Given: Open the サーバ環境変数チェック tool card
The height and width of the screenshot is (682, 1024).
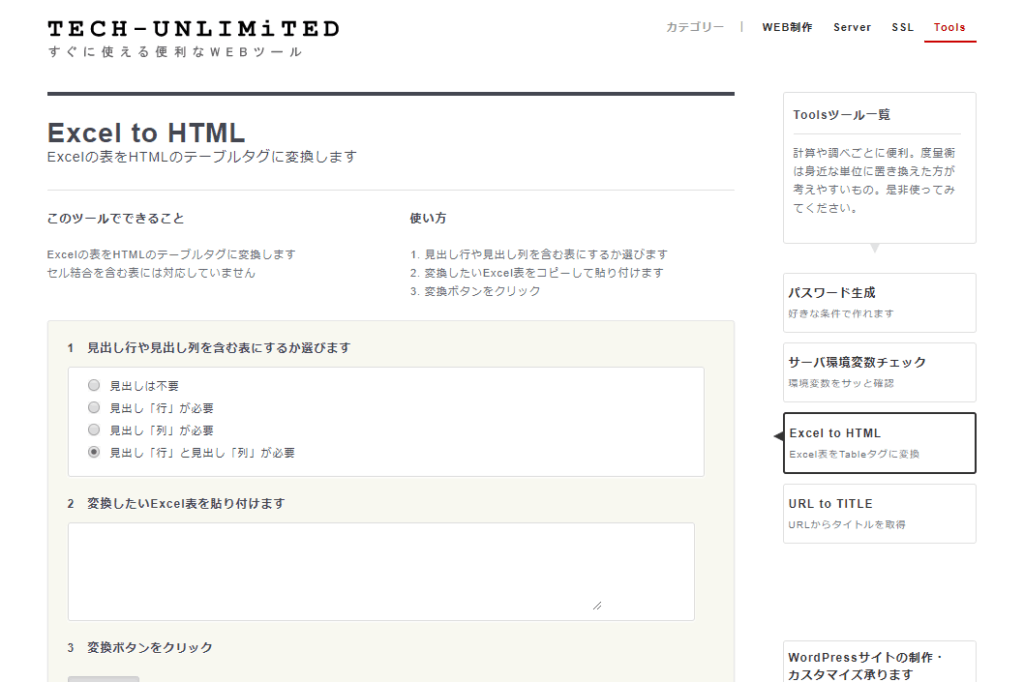Looking at the screenshot, I should click(879, 372).
